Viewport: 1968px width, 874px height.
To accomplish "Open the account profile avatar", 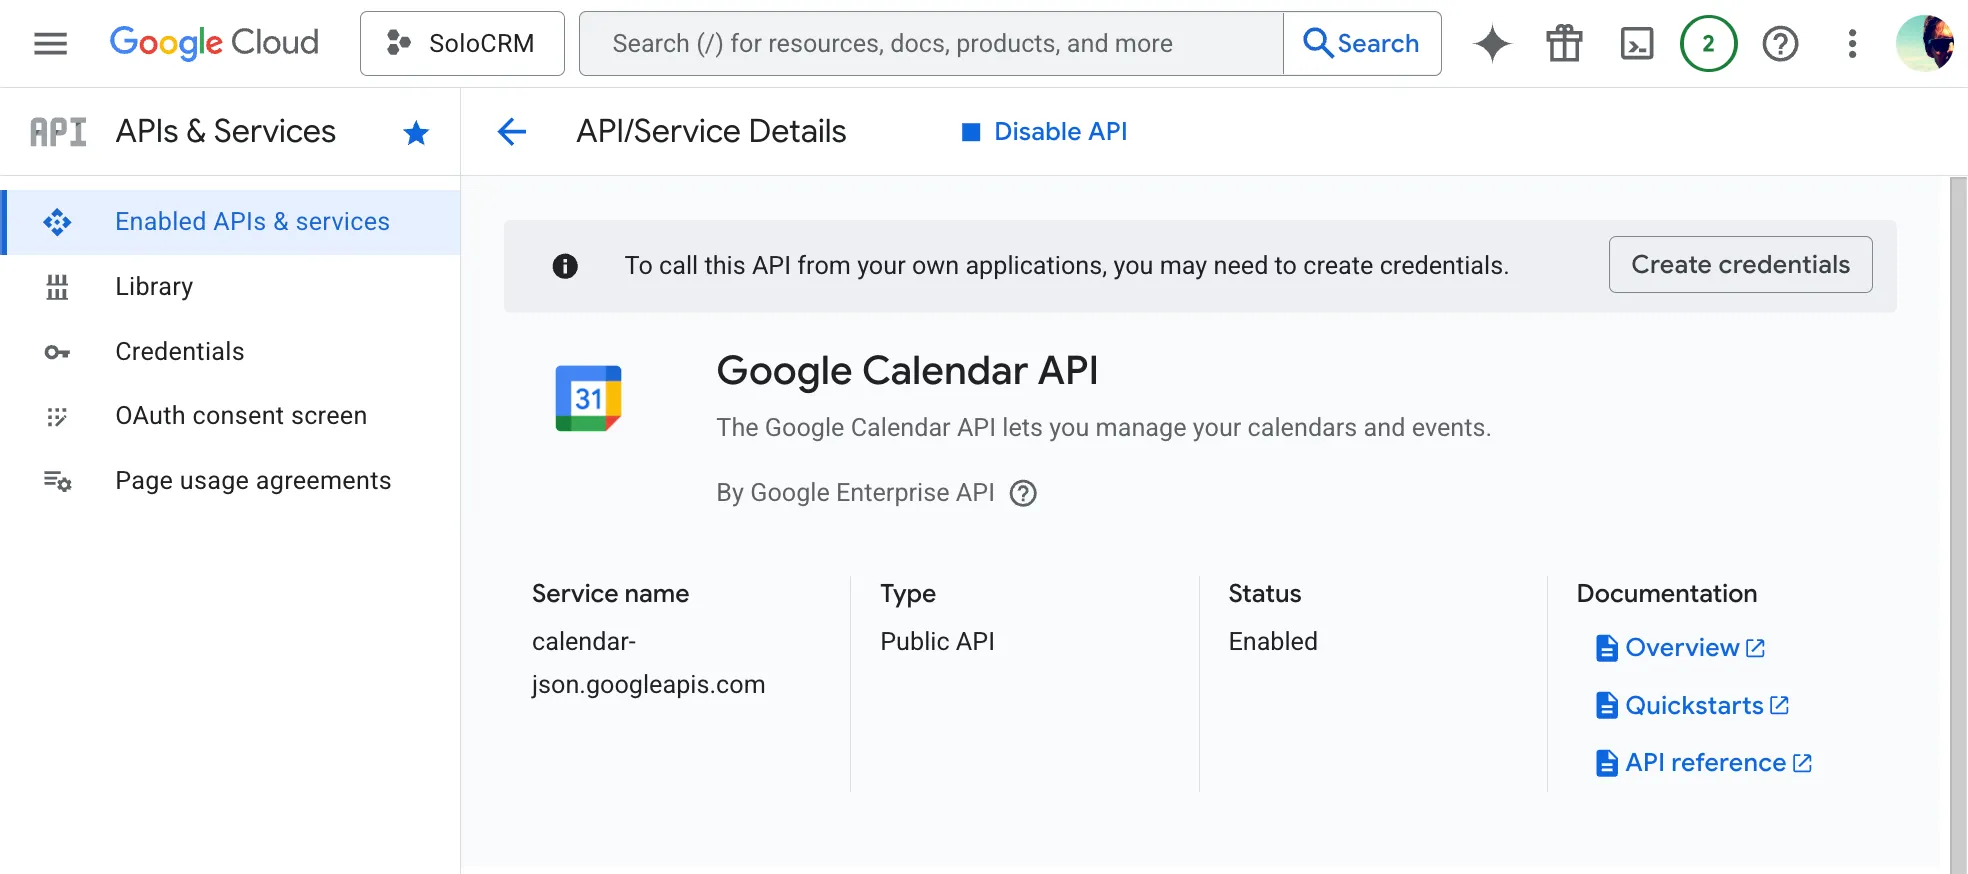I will click(x=1925, y=43).
